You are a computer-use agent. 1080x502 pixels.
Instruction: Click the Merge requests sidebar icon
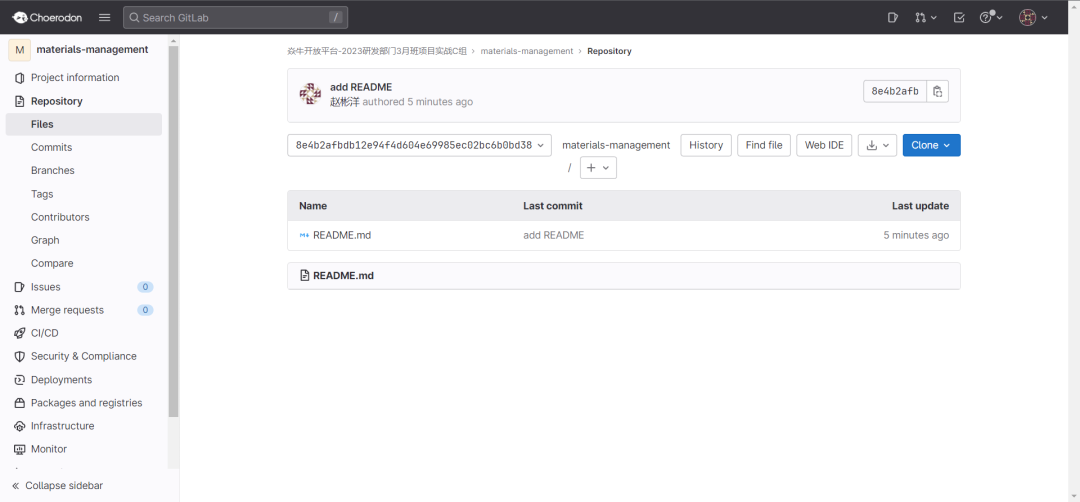[19, 310]
